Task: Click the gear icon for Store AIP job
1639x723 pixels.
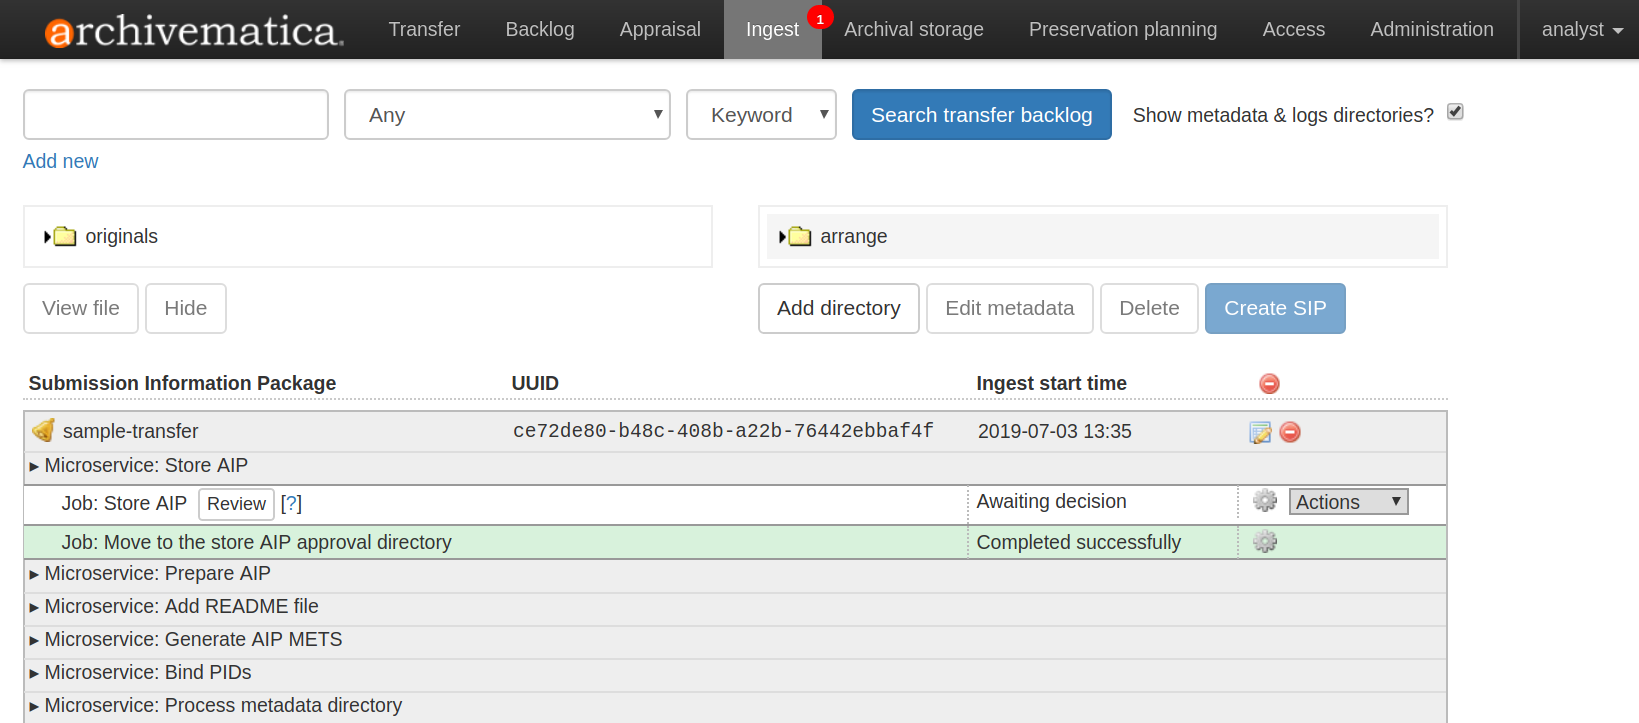Action: point(1265,501)
